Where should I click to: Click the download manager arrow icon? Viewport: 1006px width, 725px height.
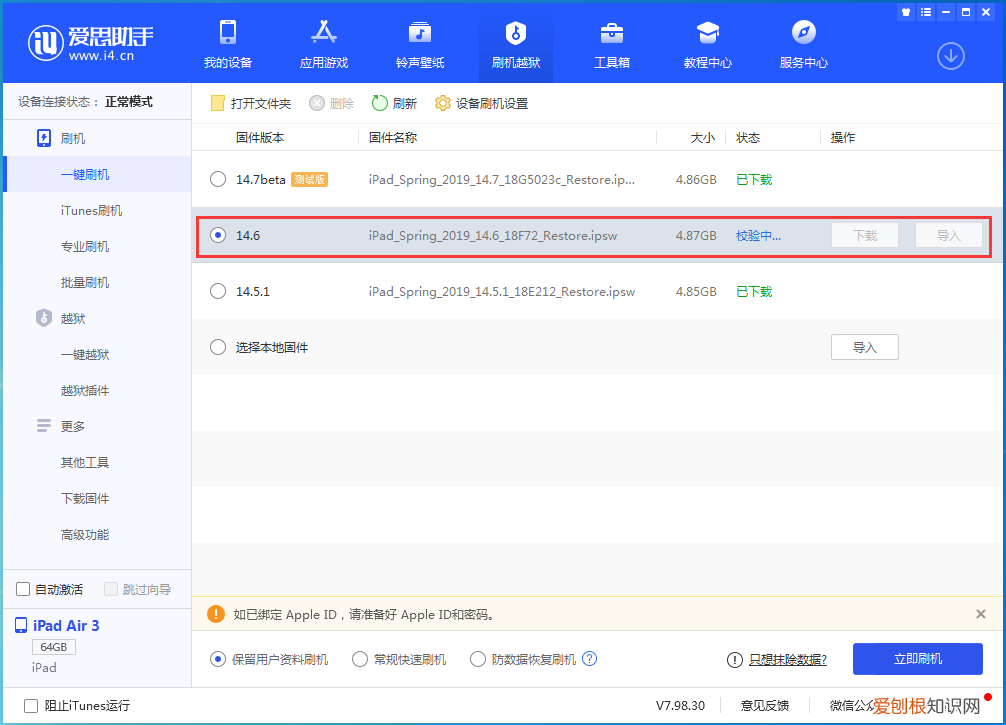(950, 56)
